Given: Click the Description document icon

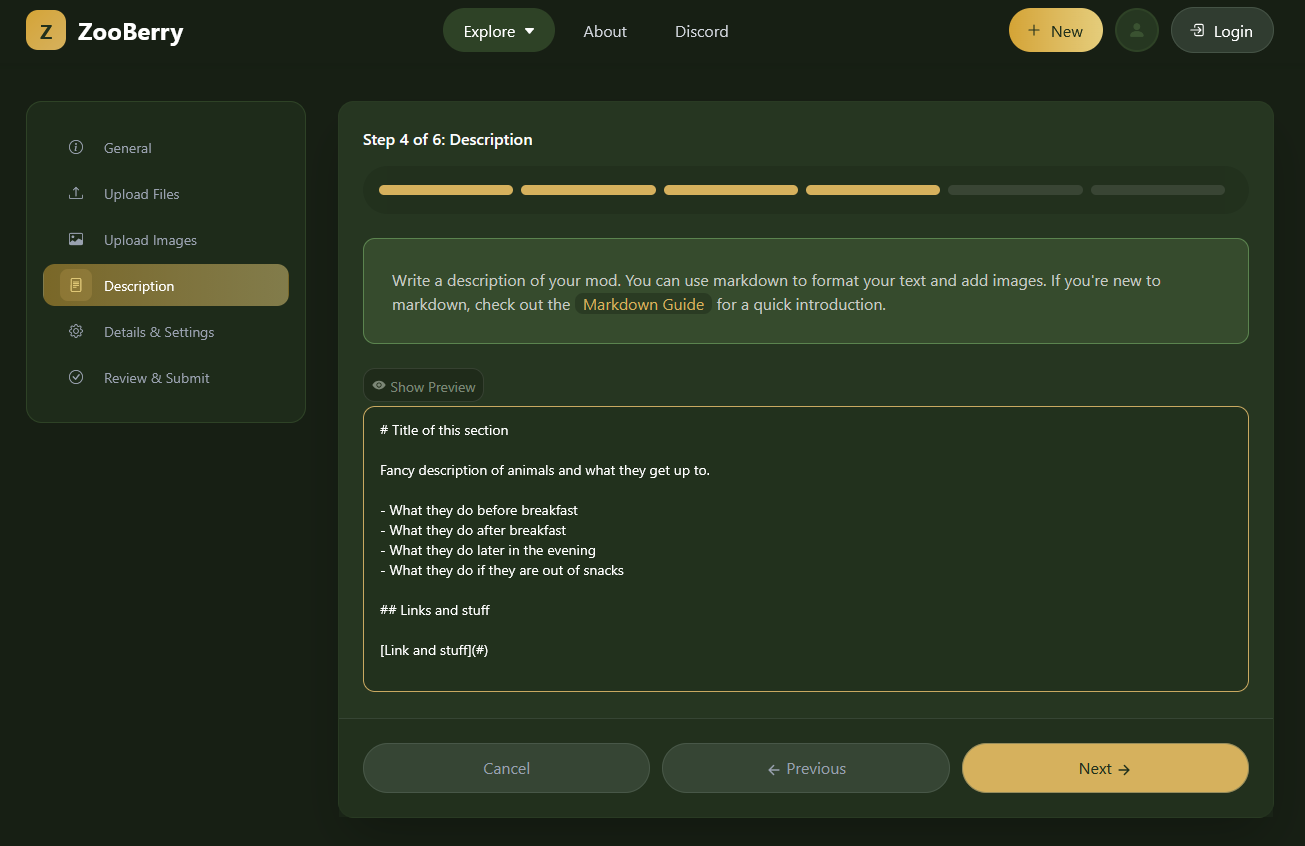Looking at the screenshot, I should [x=76, y=286].
